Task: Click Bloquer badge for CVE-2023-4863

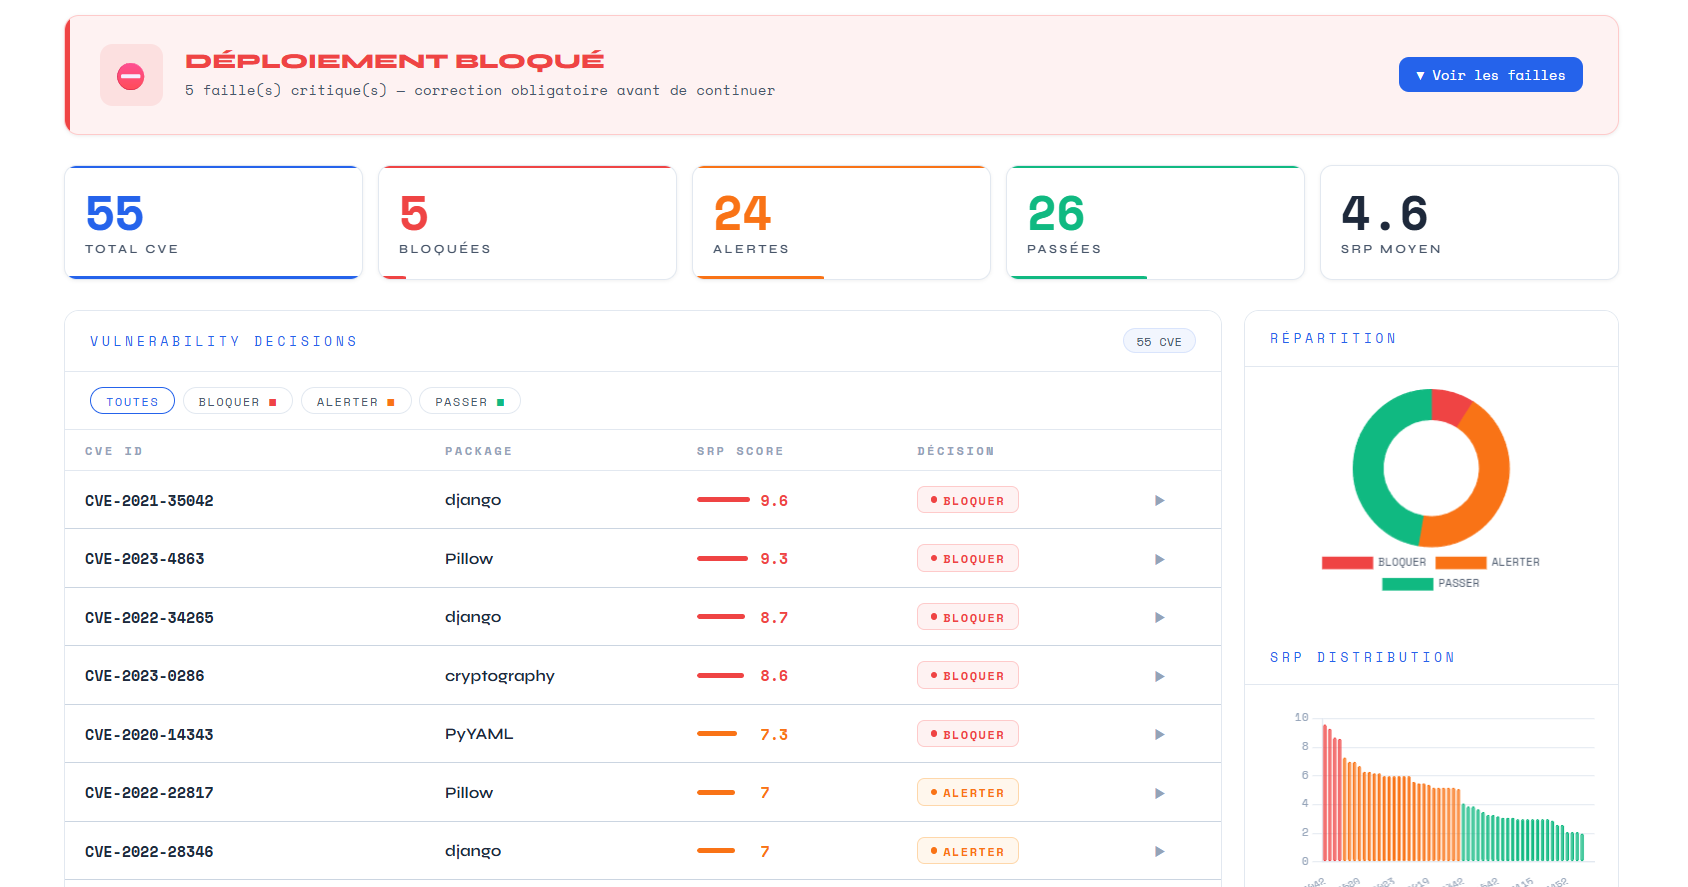Action: [x=967, y=558]
